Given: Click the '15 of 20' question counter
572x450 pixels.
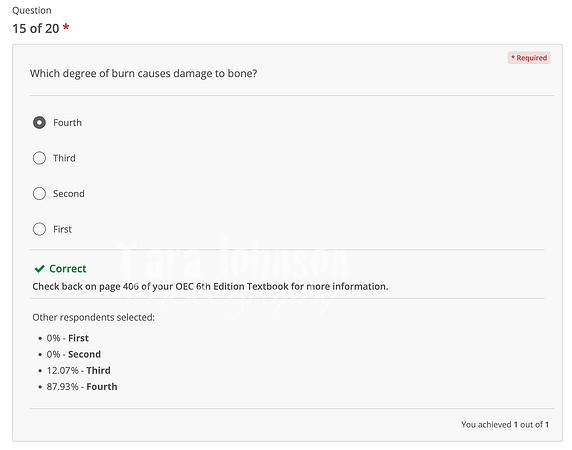Looking at the screenshot, I should coord(36,28).
